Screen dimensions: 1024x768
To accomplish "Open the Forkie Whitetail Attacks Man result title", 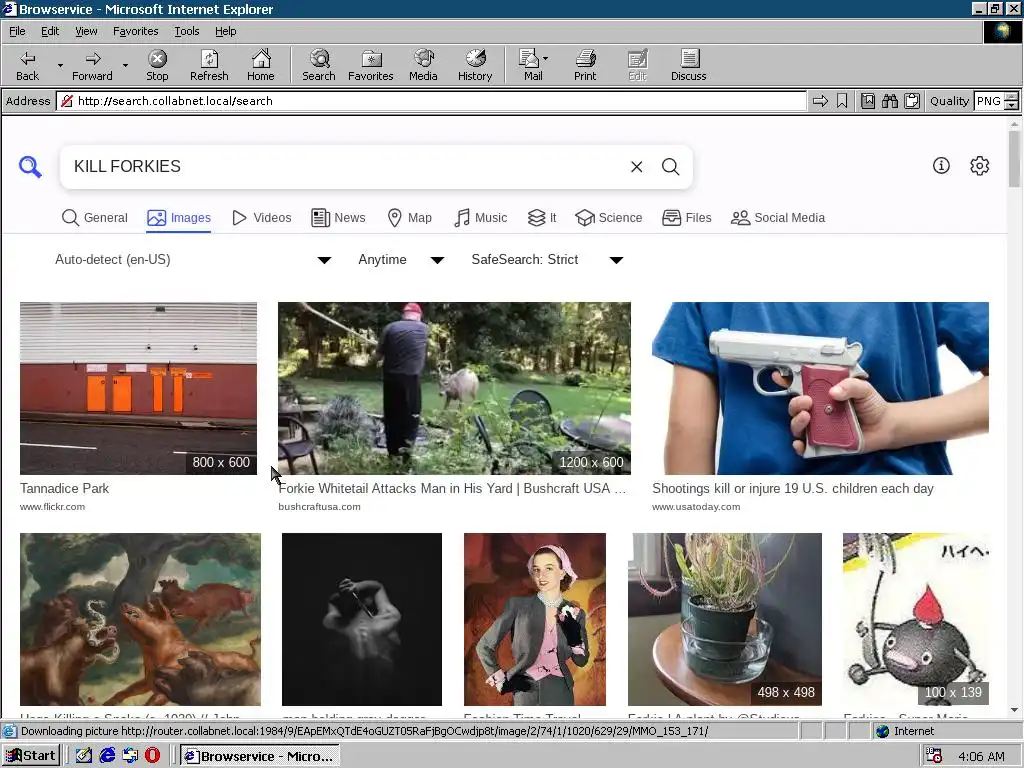I will [452, 488].
